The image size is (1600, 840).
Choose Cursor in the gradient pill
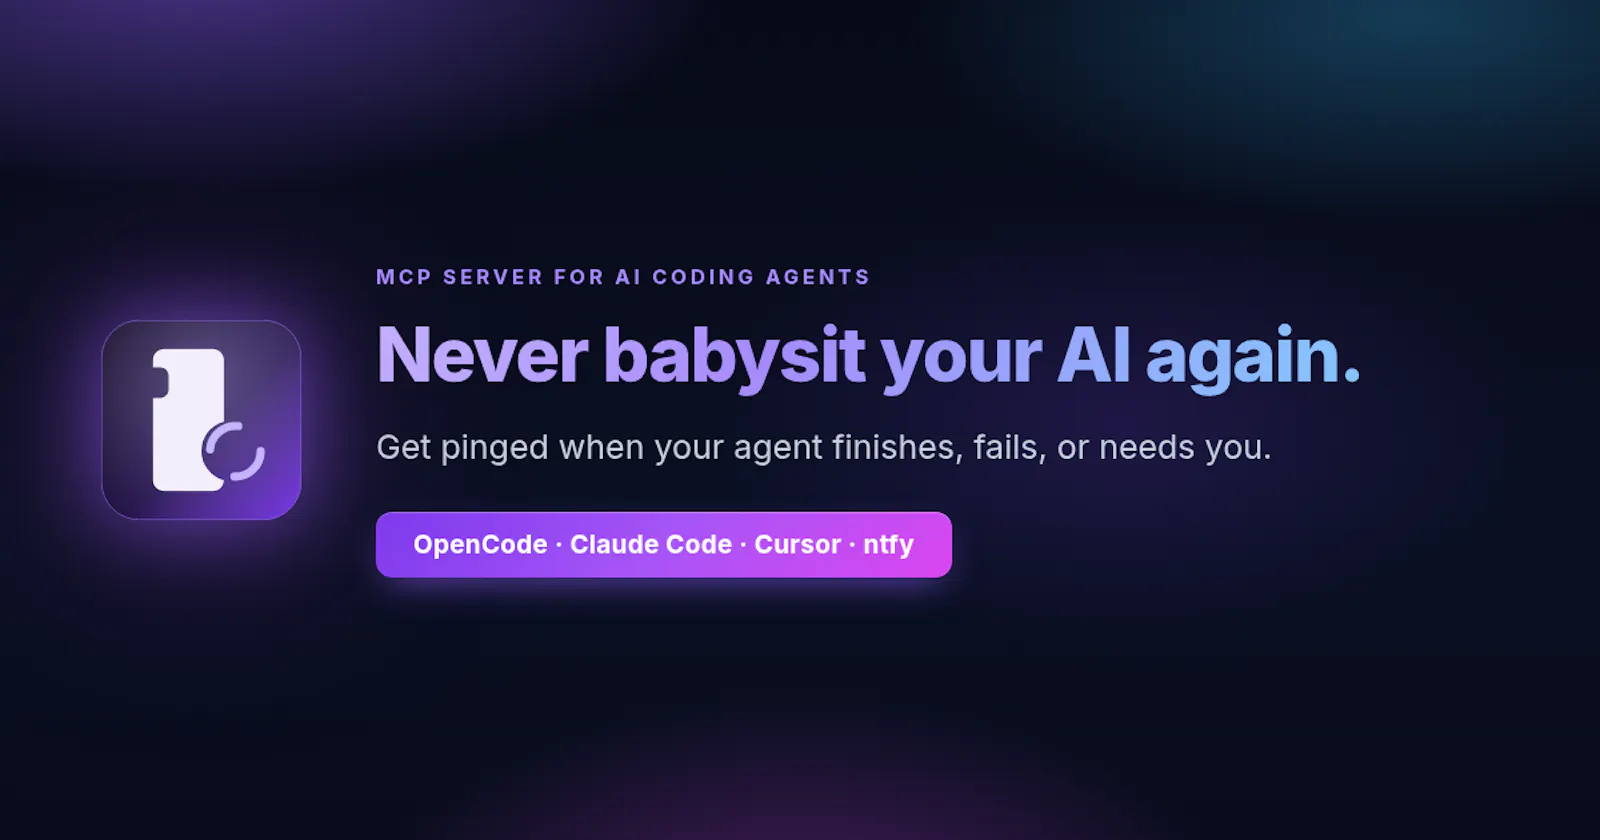[x=797, y=545]
